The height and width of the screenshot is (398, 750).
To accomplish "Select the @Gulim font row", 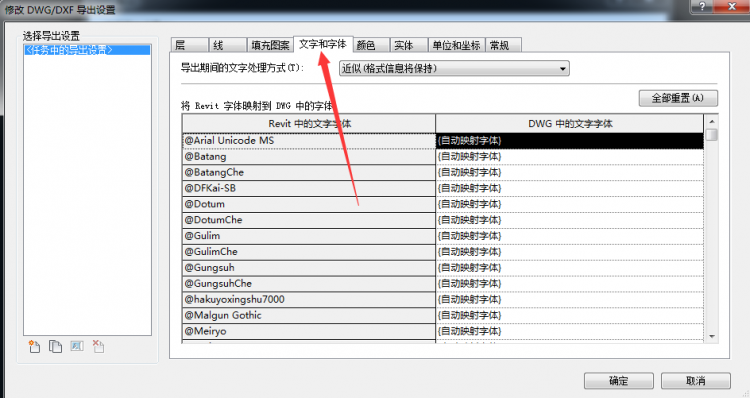I will (x=309, y=236).
